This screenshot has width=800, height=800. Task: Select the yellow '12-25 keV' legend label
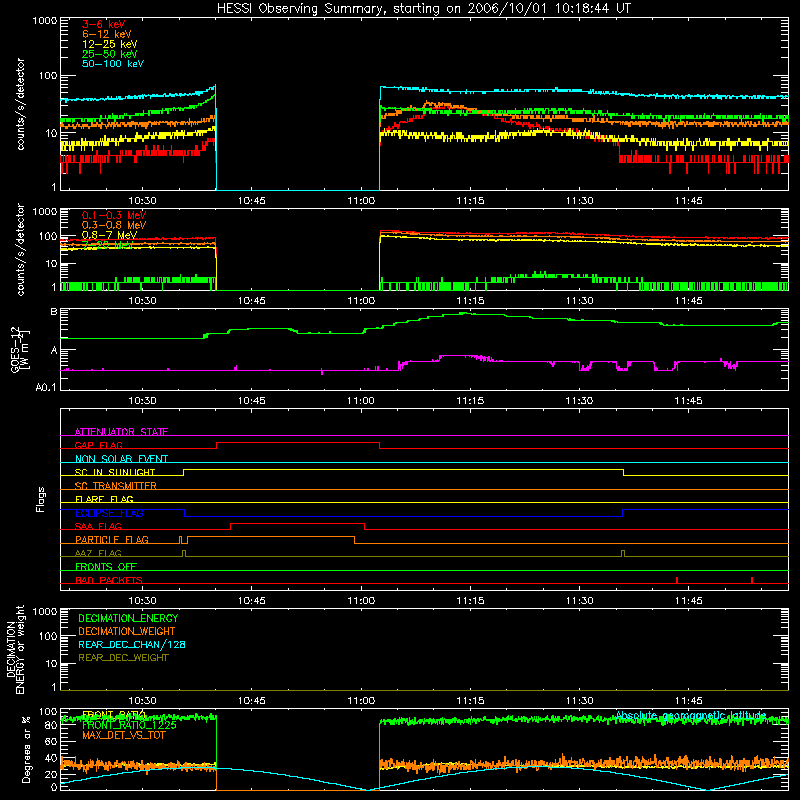tap(110, 44)
